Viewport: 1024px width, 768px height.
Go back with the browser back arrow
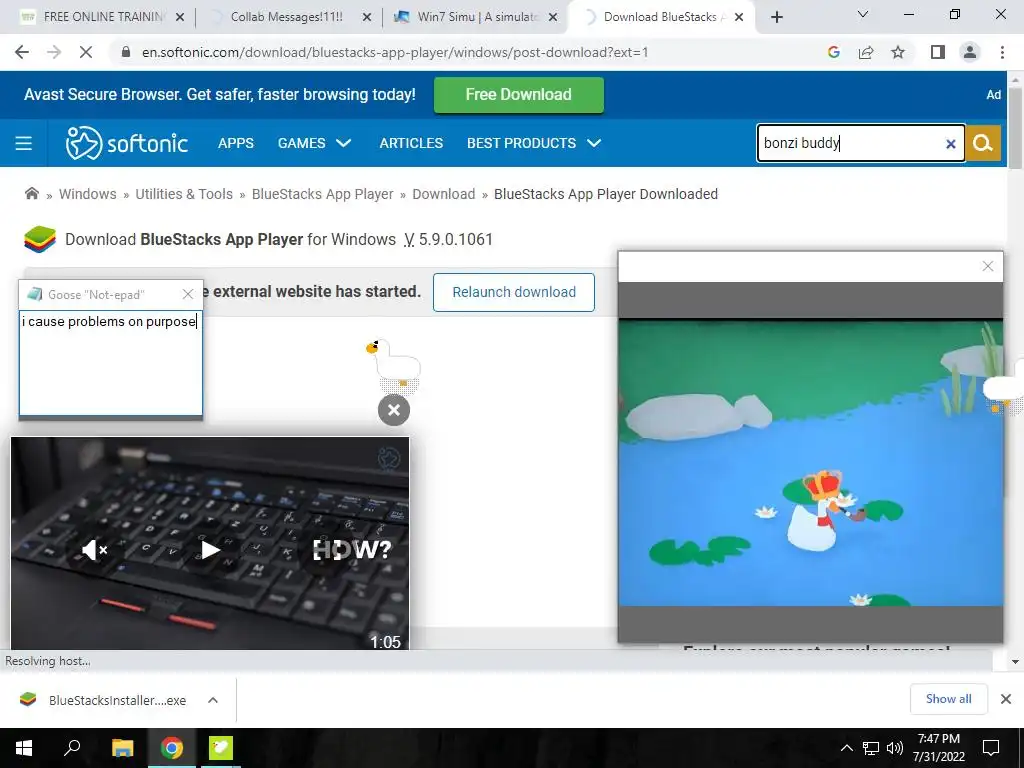(x=22, y=52)
